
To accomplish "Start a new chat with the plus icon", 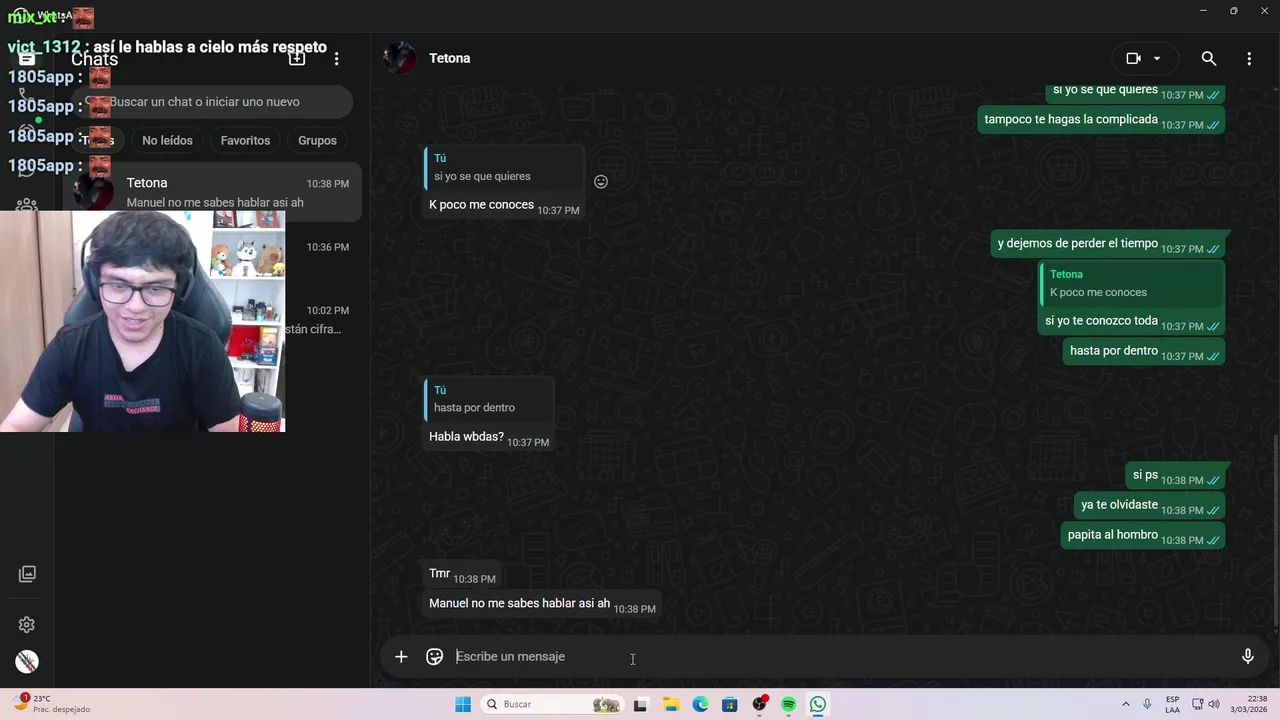I will (x=297, y=59).
